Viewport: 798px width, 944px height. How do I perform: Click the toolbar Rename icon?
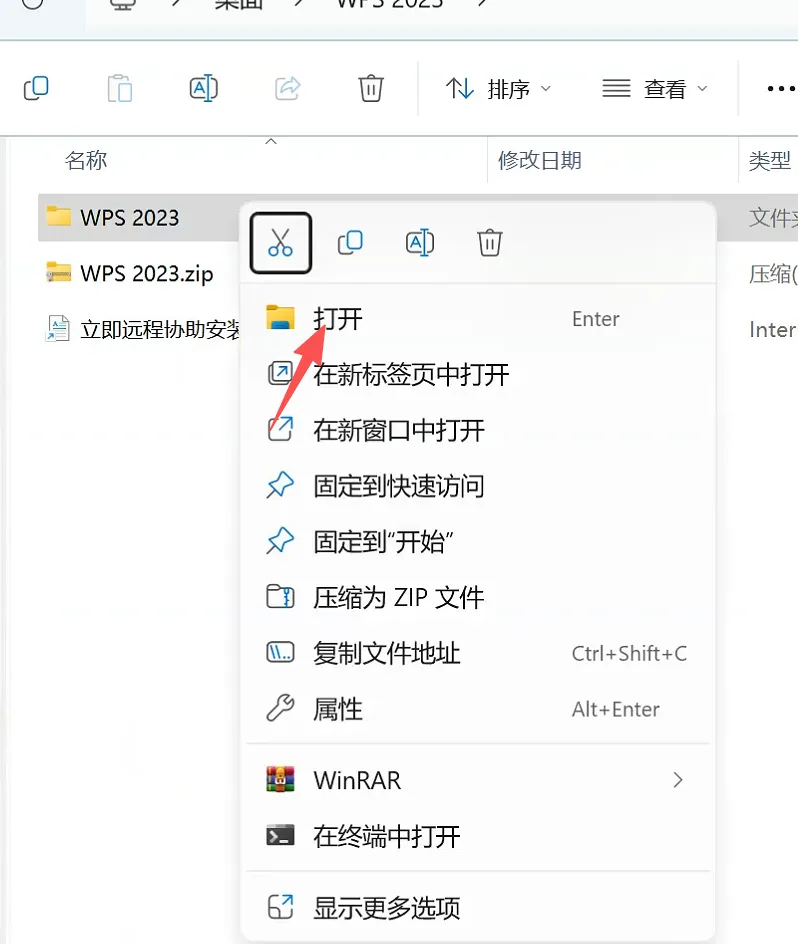[x=204, y=88]
